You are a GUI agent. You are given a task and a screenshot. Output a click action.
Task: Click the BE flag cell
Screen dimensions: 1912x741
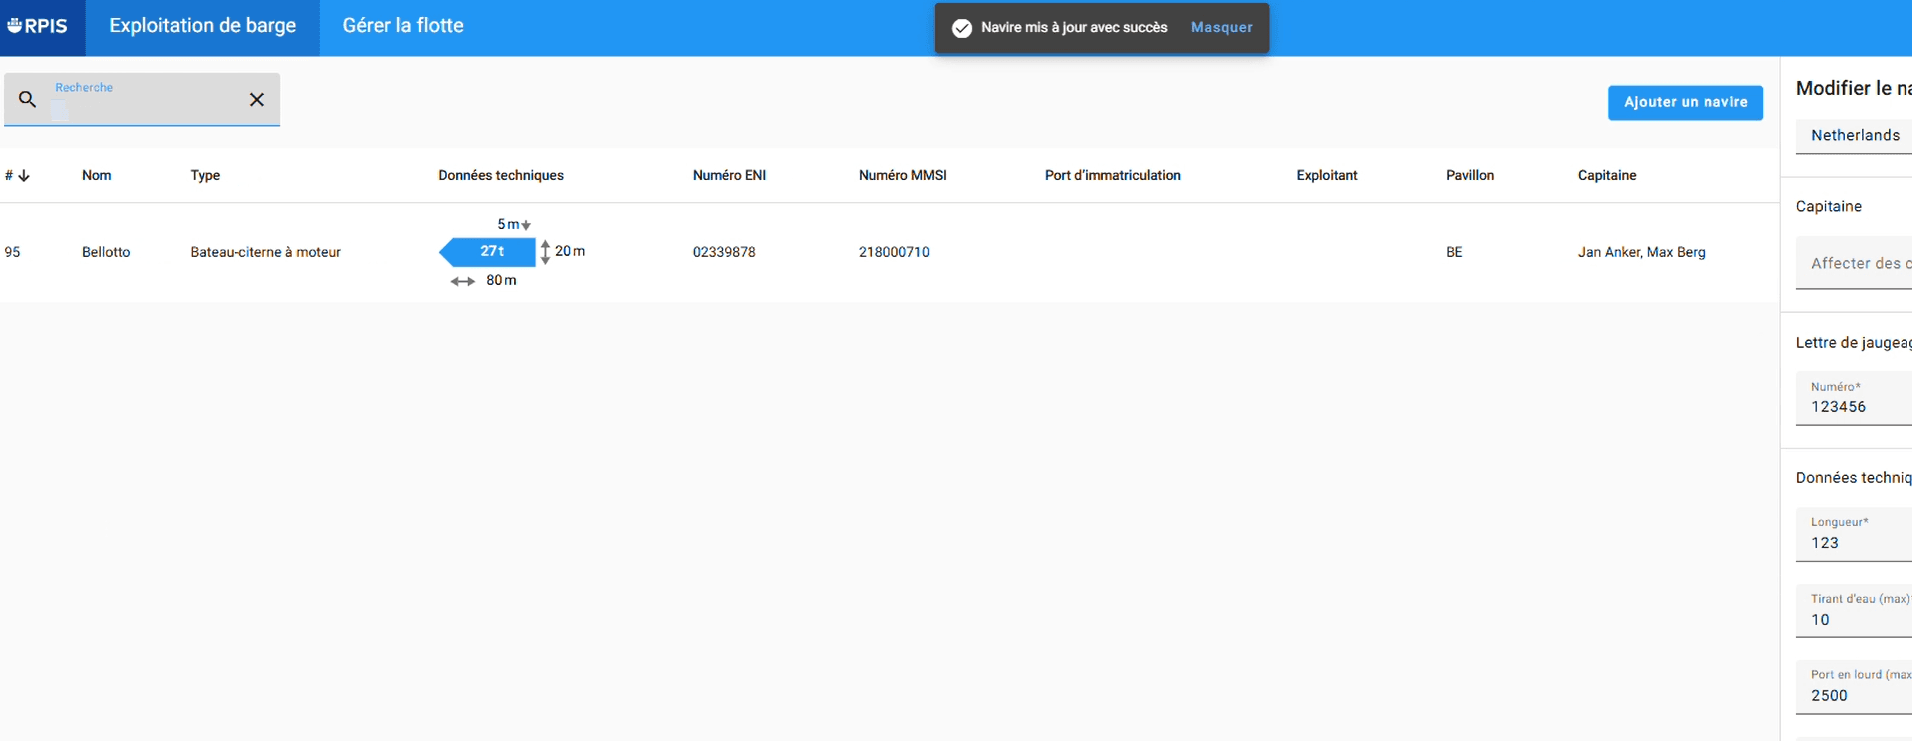tap(1454, 252)
